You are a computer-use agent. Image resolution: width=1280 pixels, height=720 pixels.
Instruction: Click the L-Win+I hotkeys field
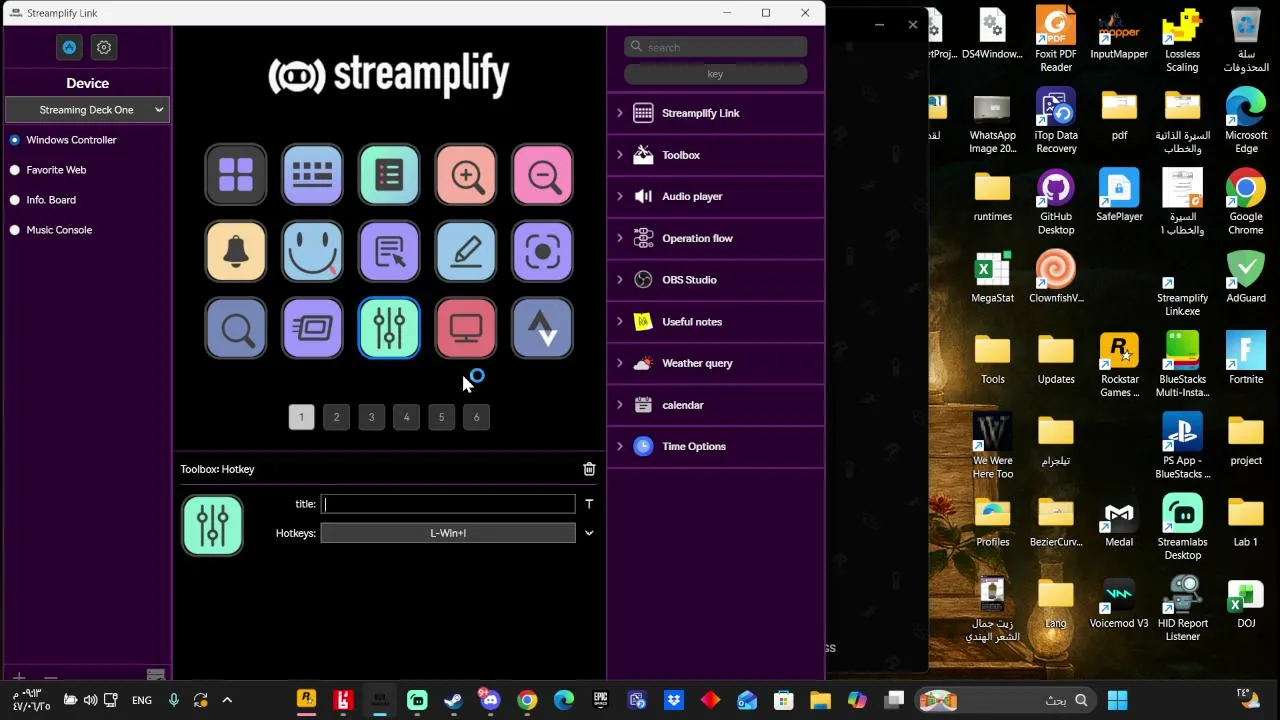448,533
